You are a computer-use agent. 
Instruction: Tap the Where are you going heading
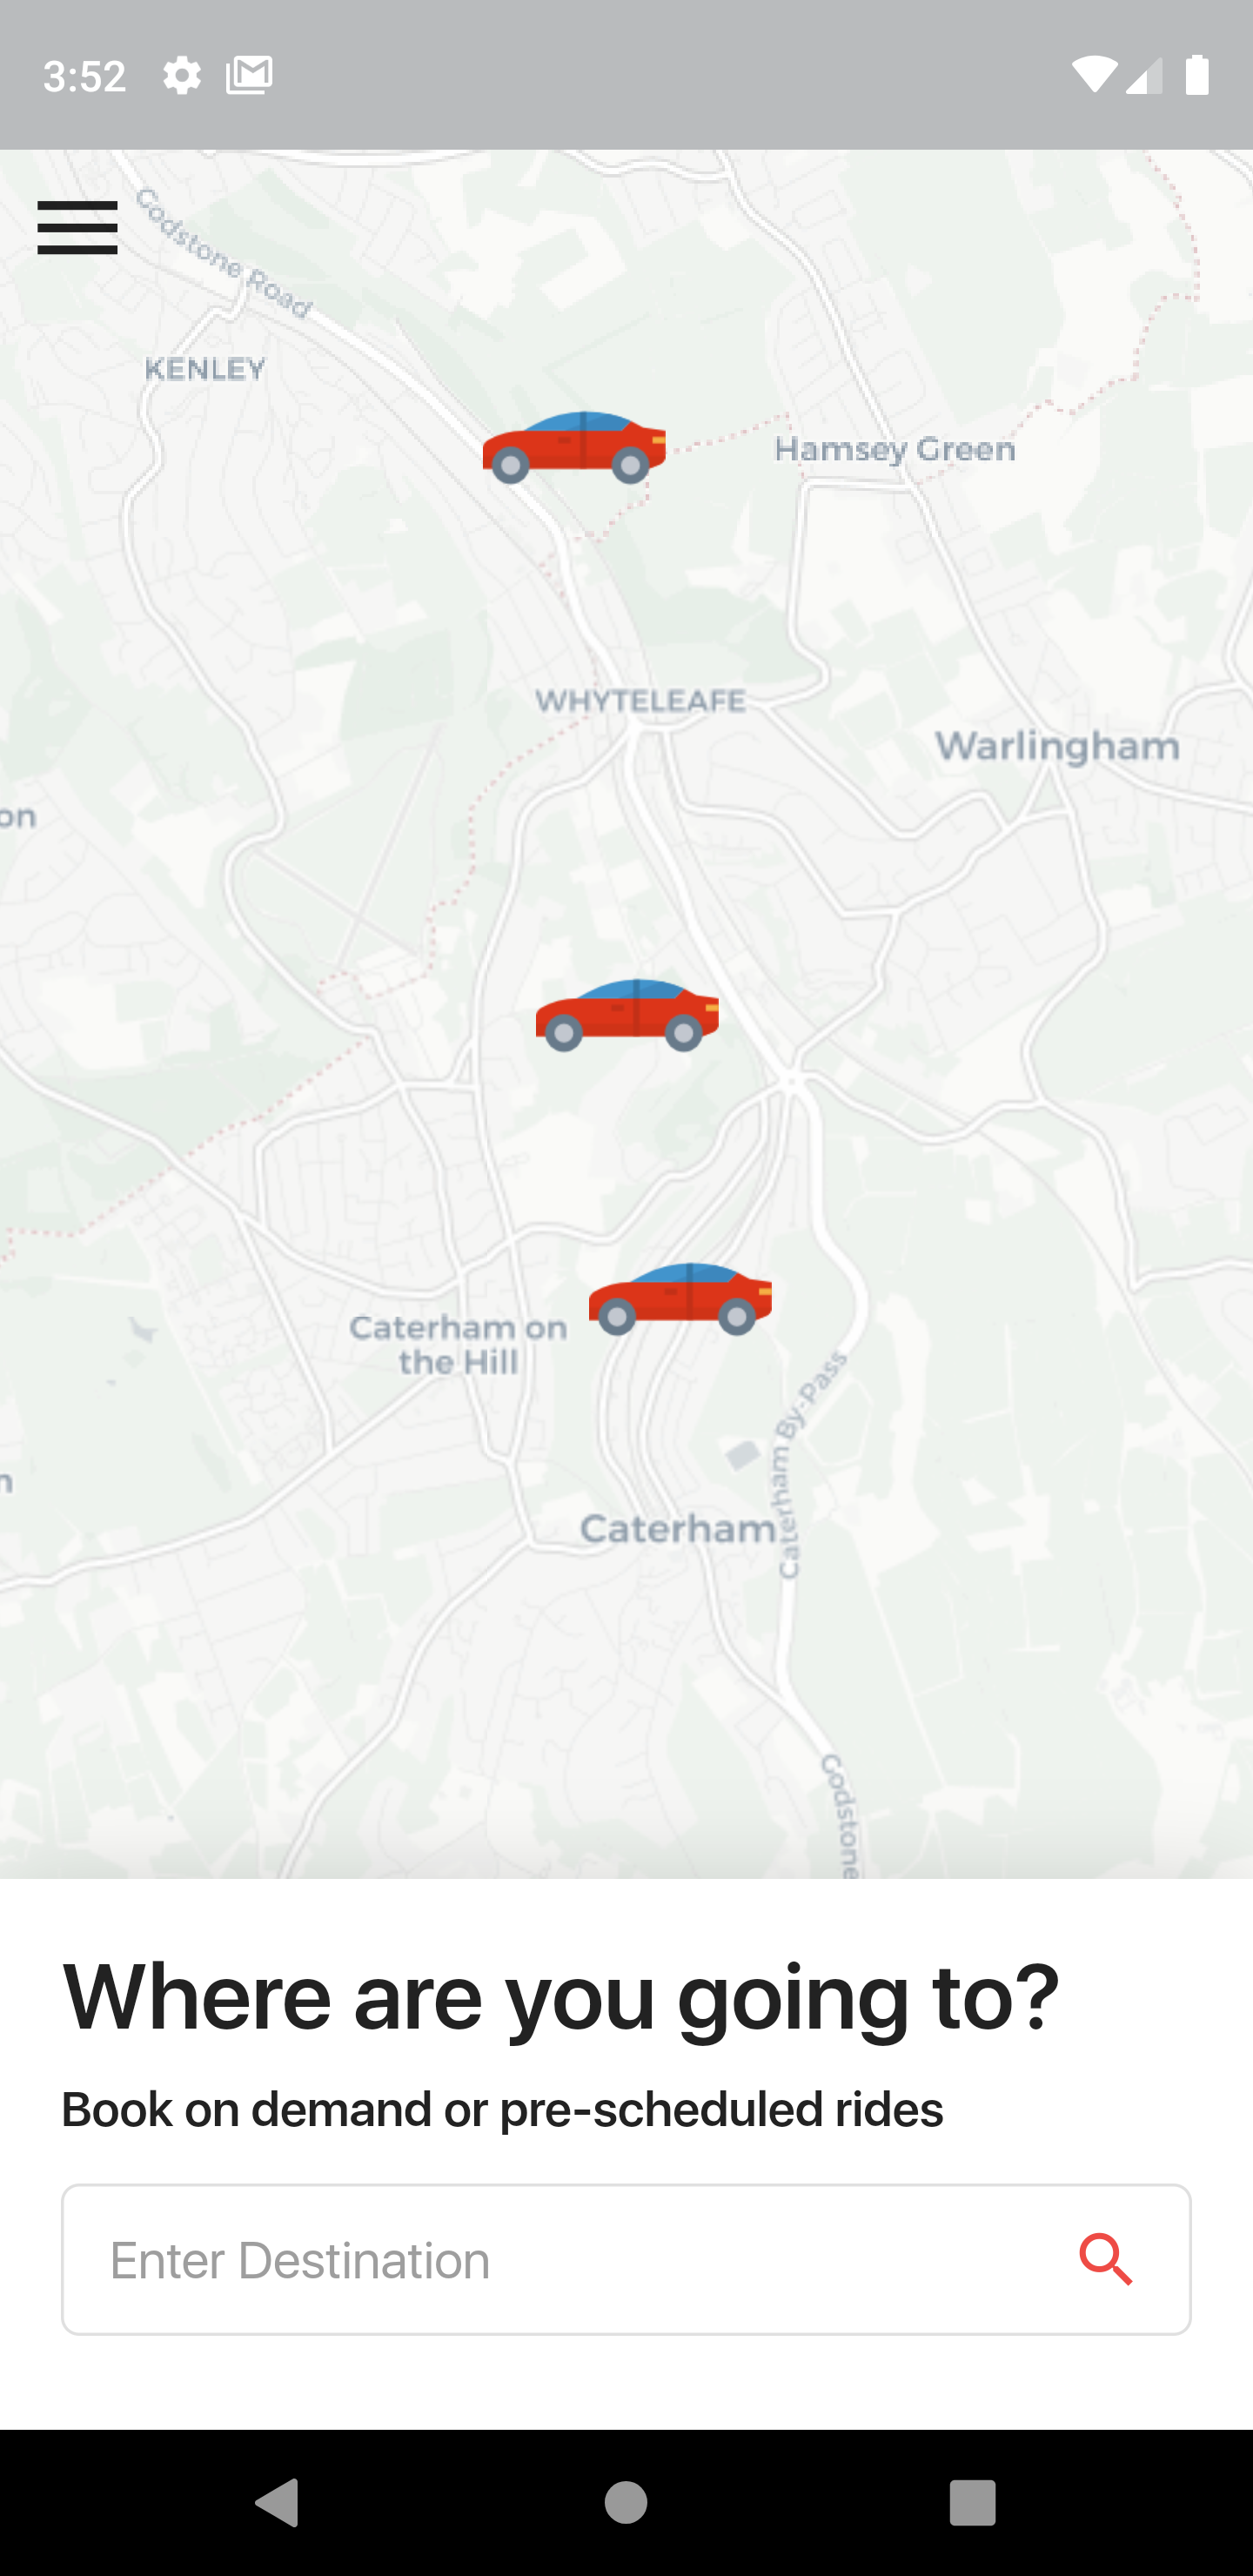[560, 1996]
